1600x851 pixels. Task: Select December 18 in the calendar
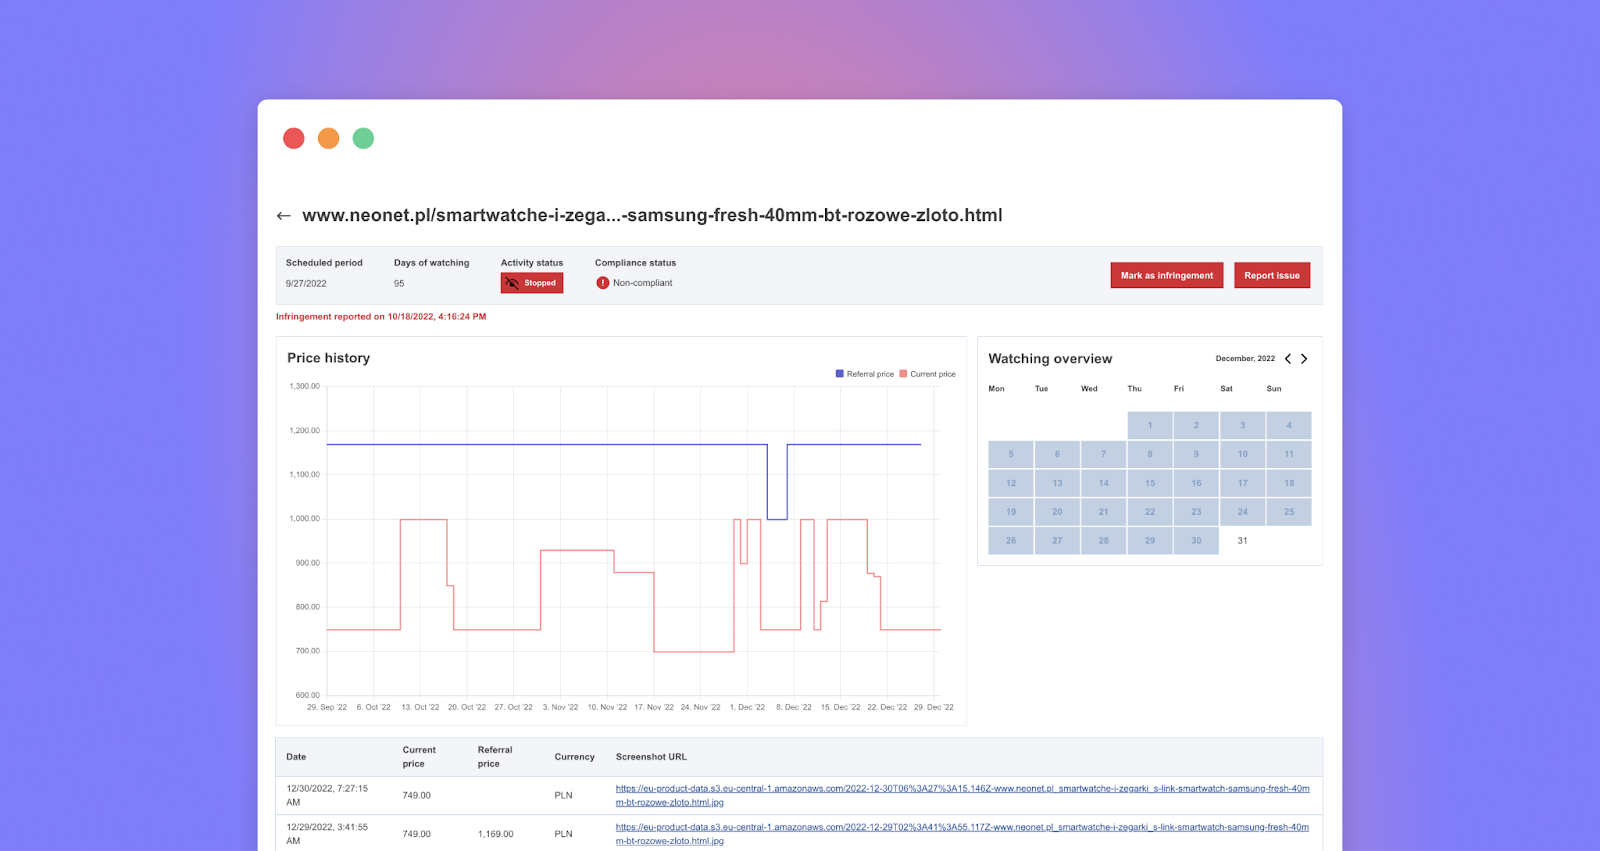coord(1289,483)
